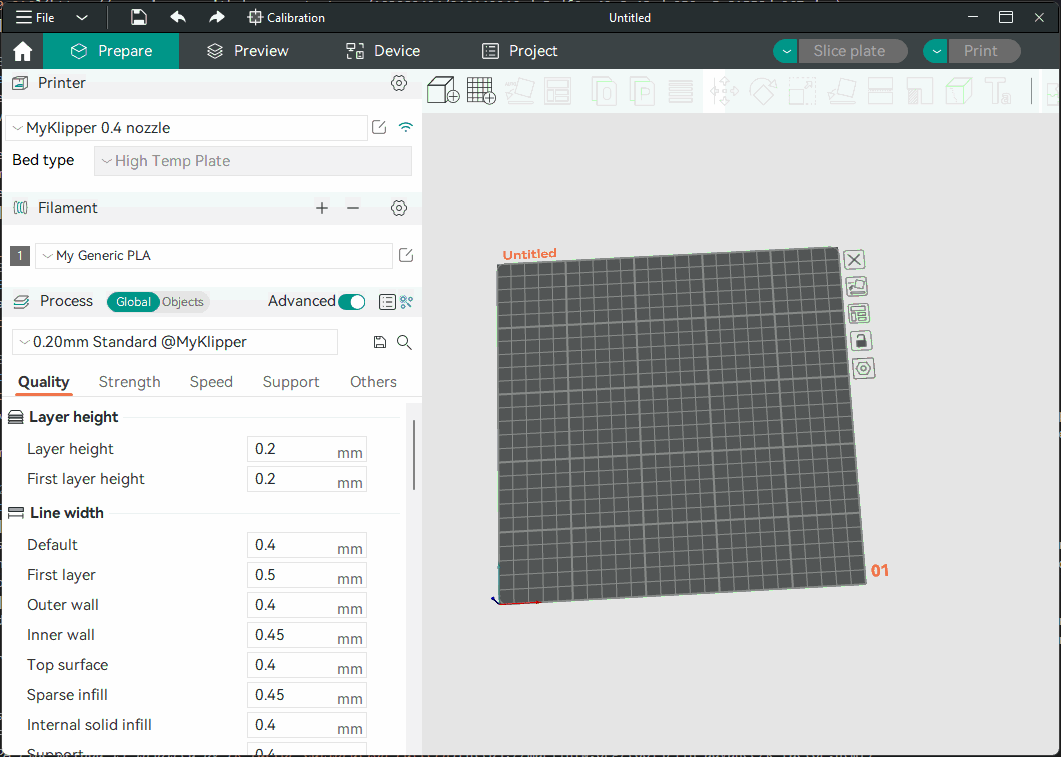Open the Strength settings tab
Image resolution: width=1061 pixels, height=757 pixels.
129,382
